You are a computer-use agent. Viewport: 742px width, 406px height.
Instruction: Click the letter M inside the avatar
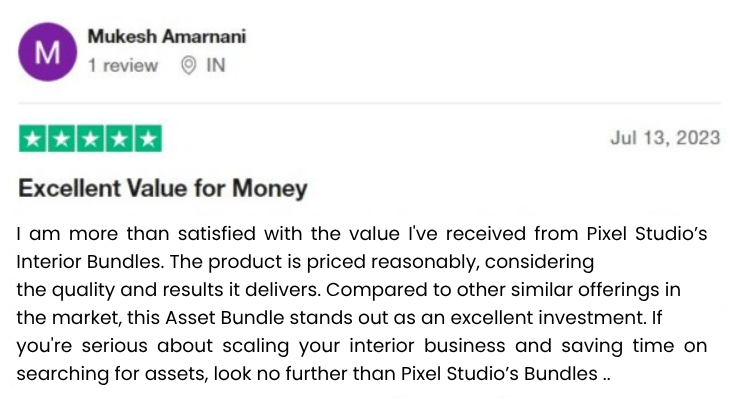[47, 52]
